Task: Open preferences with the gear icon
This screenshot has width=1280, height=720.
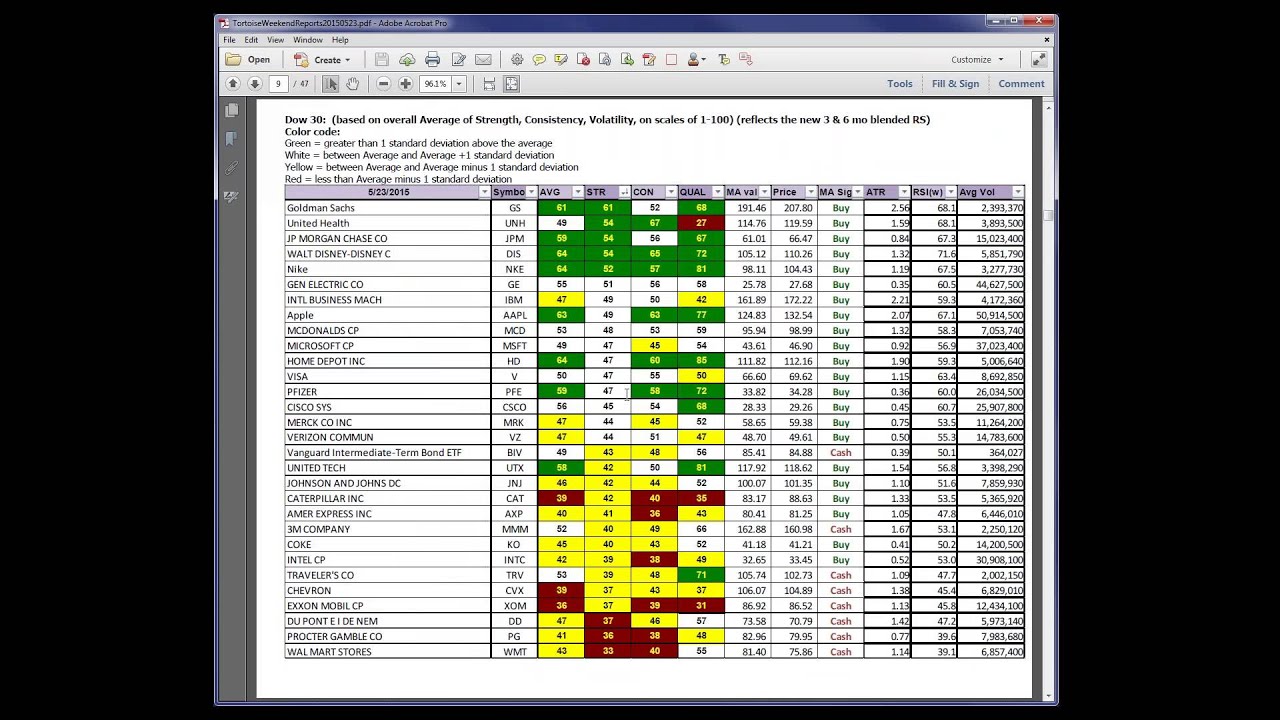Action: coord(516,60)
